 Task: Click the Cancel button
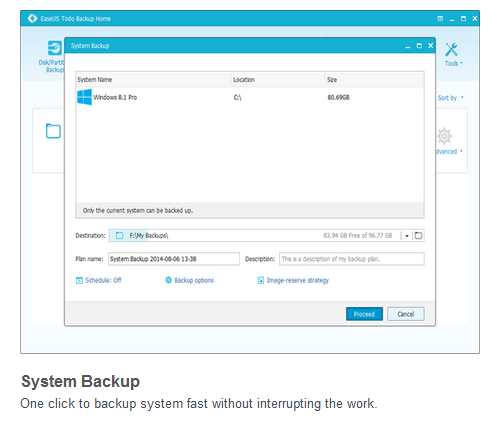(406, 314)
